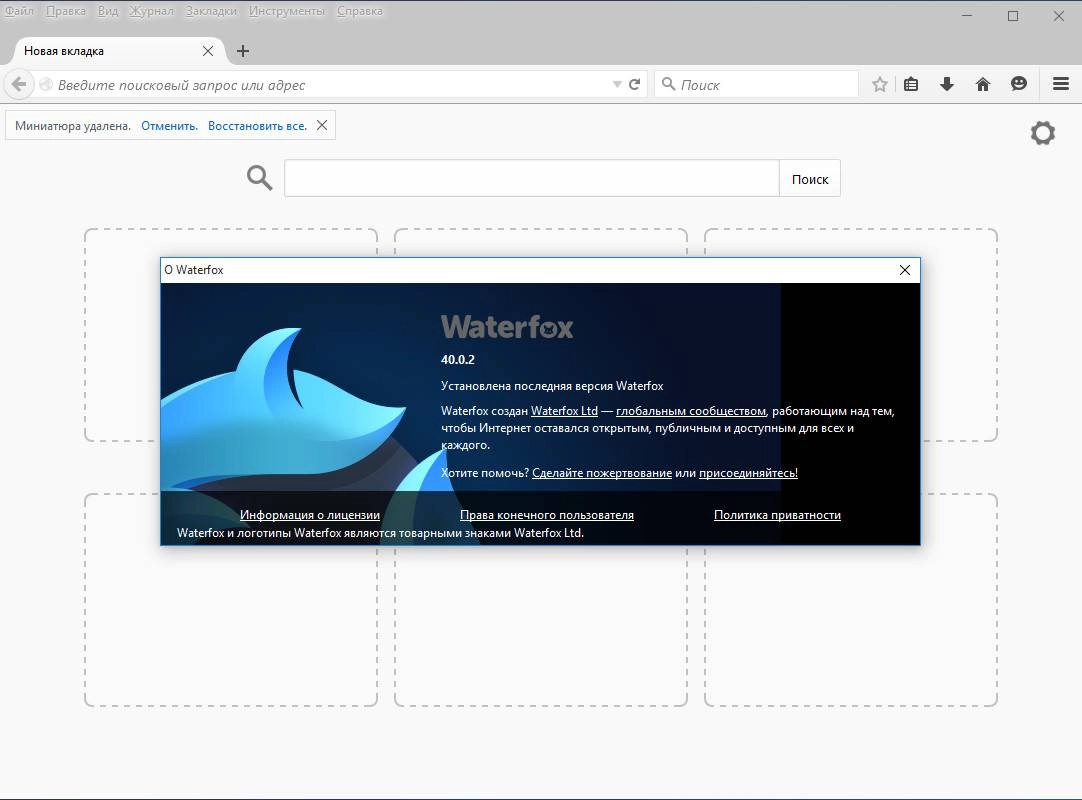The width and height of the screenshot is (1082, 800).
Task: Open the hamburger menu
Action: point(1061,84)
